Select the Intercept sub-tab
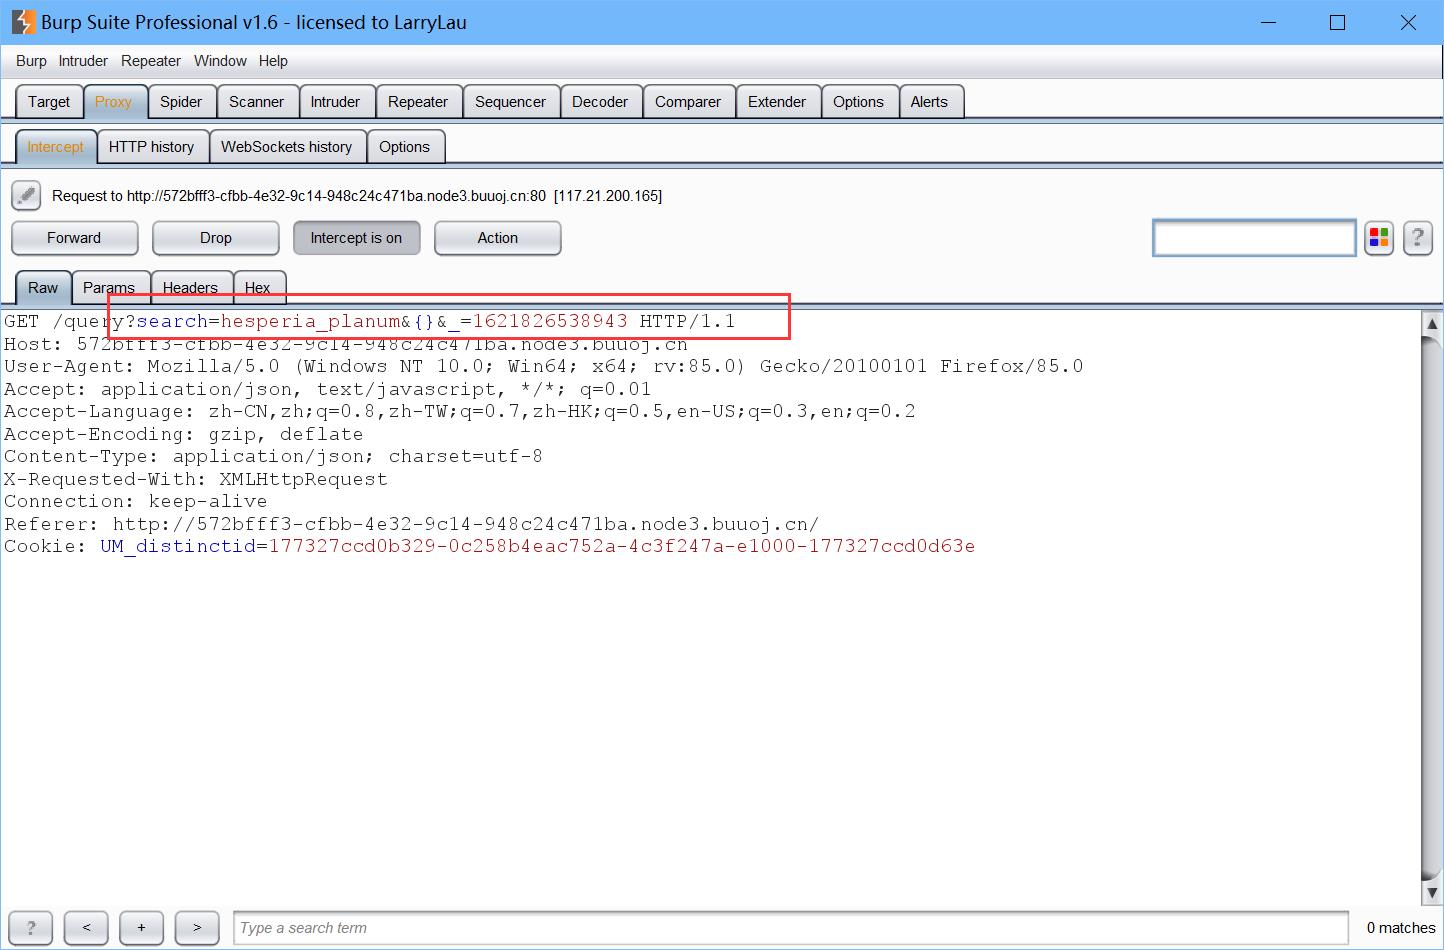The height and width of the screenshot is (950, 1444). [56, 147]
